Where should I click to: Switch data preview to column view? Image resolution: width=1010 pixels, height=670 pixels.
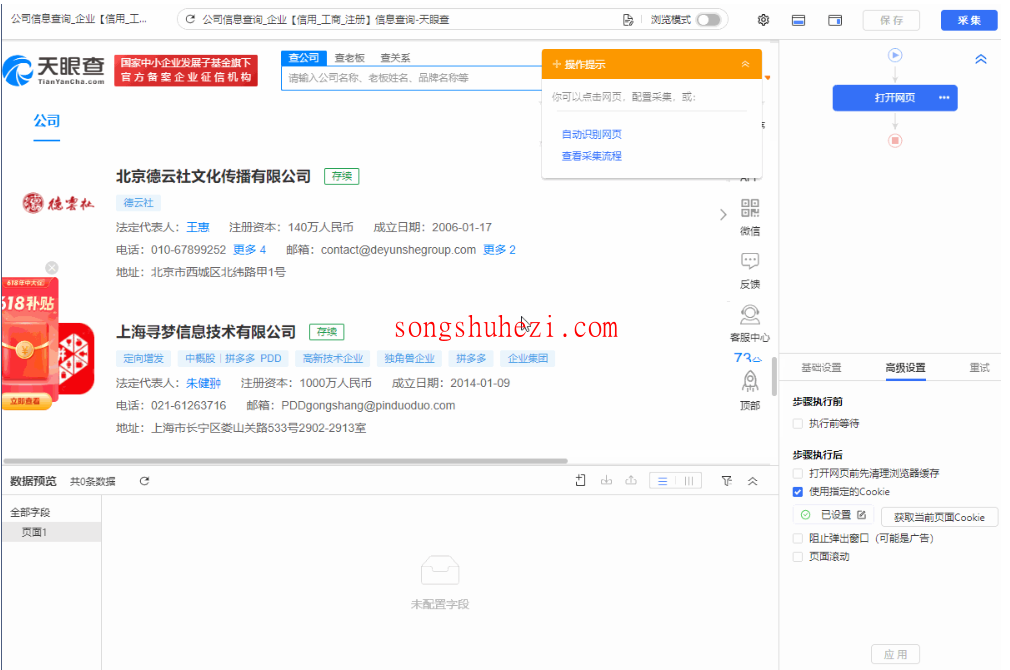pos(689,481)
